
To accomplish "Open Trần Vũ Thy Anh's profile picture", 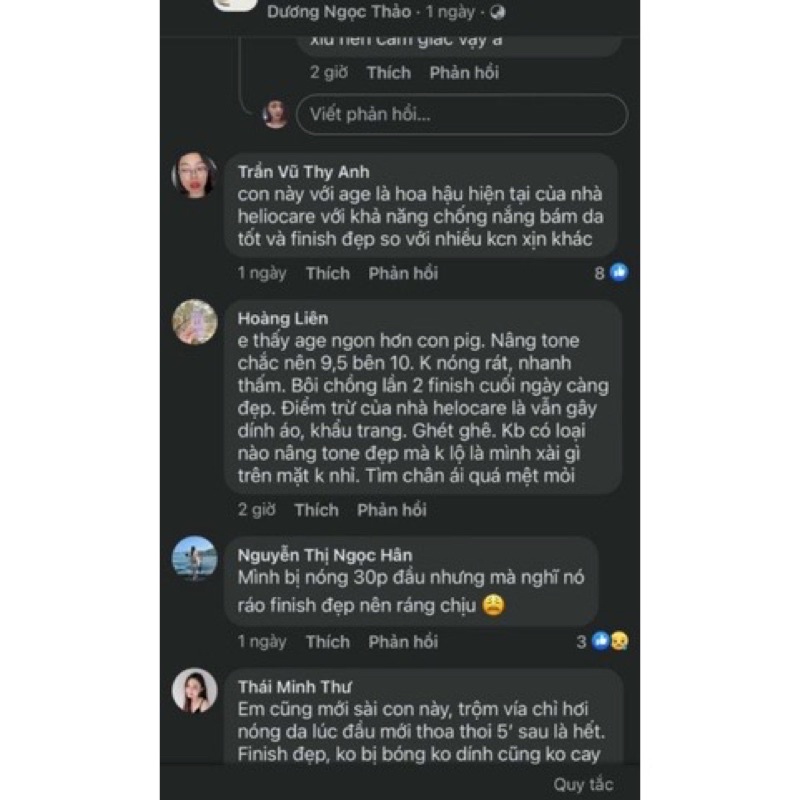I will 195,176.
